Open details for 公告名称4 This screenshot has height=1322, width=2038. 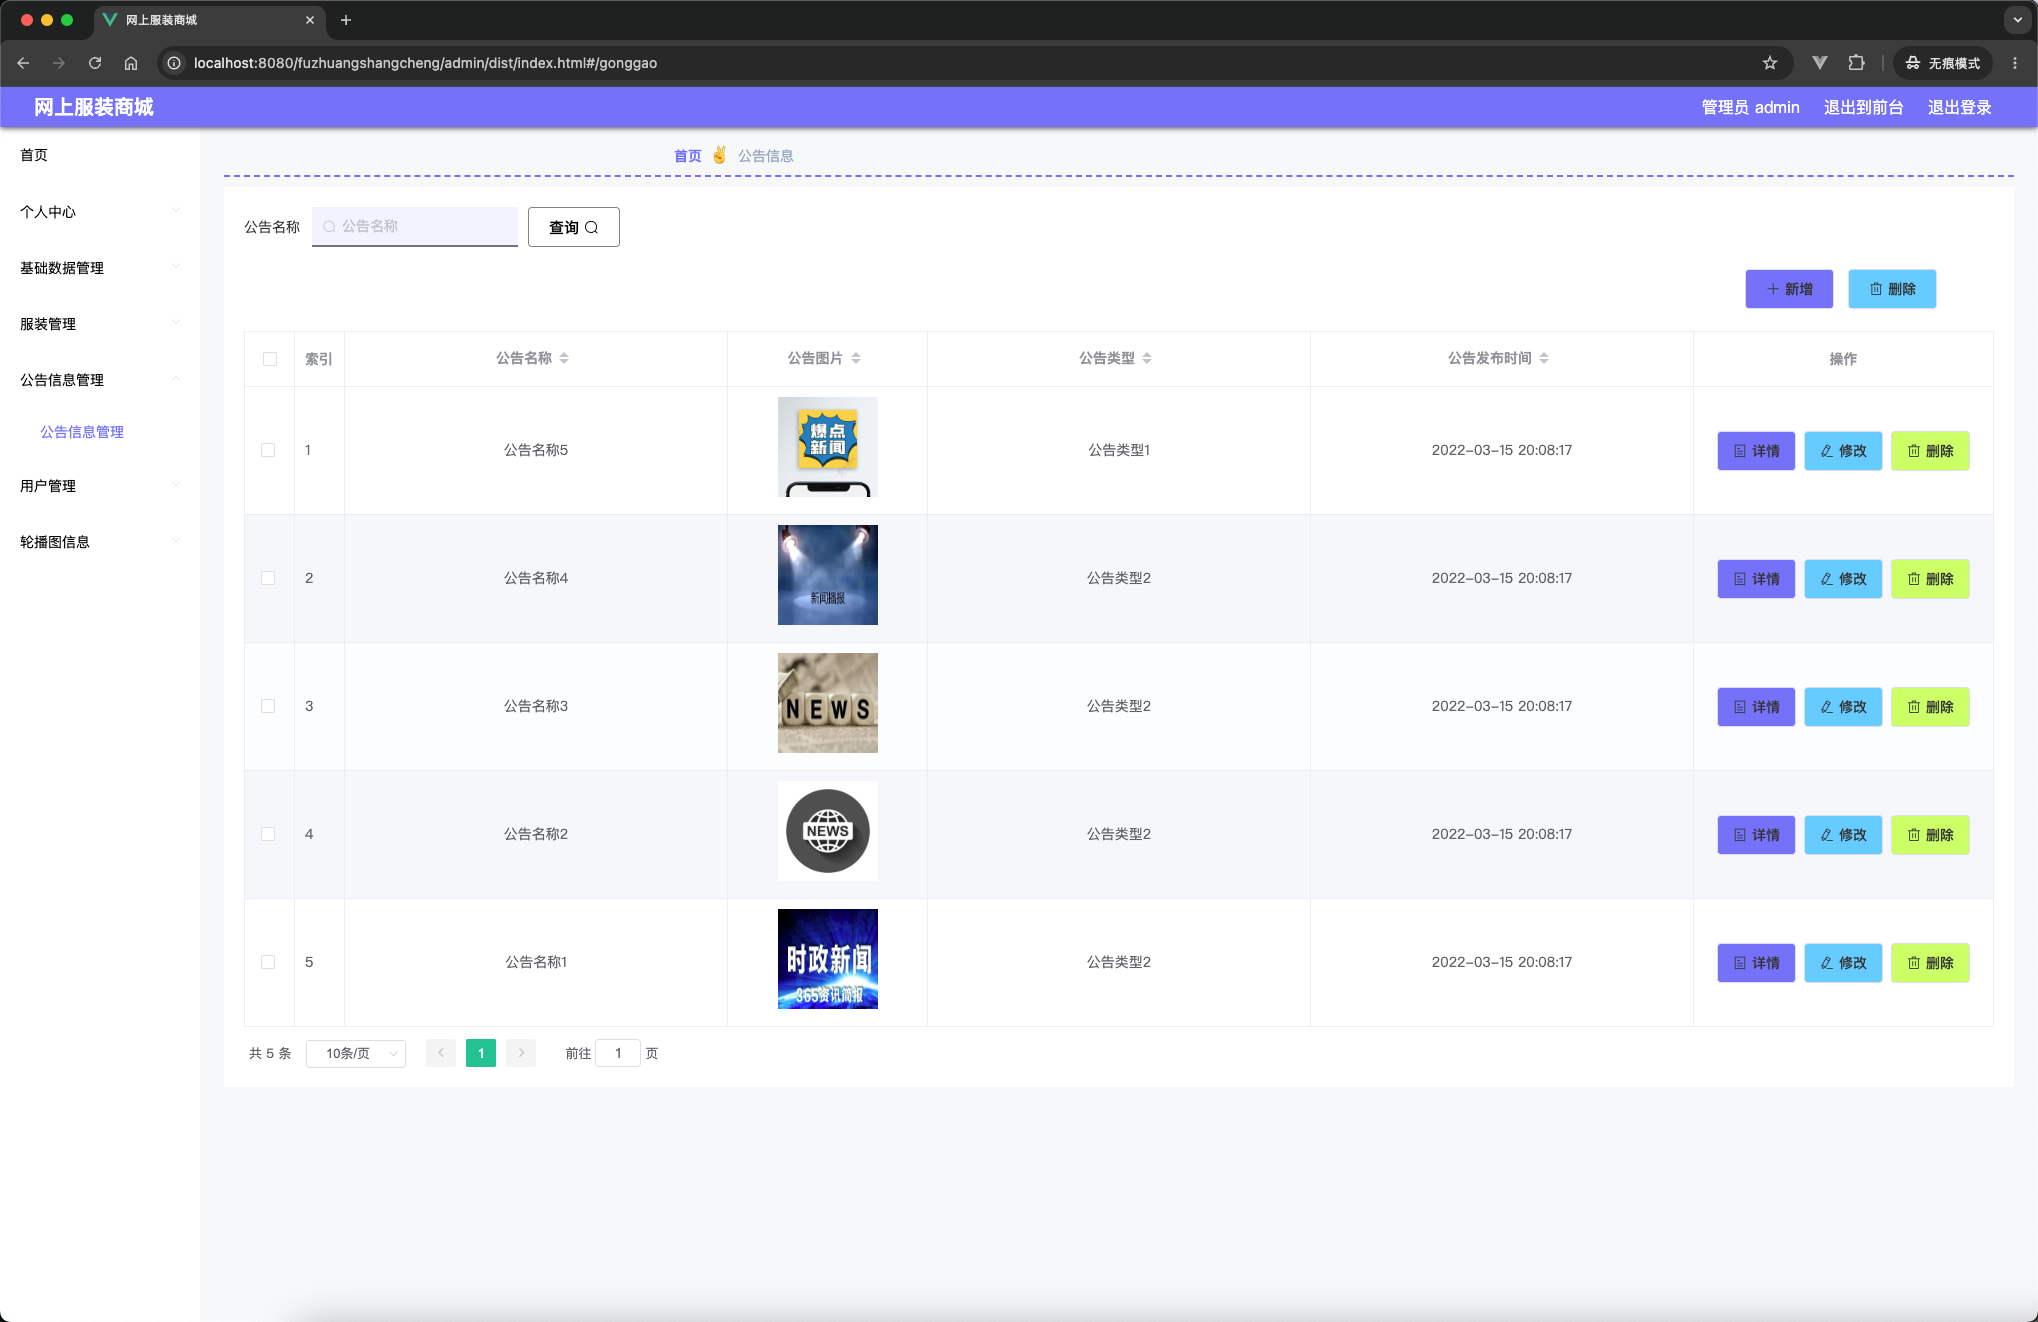point(1756,579)
